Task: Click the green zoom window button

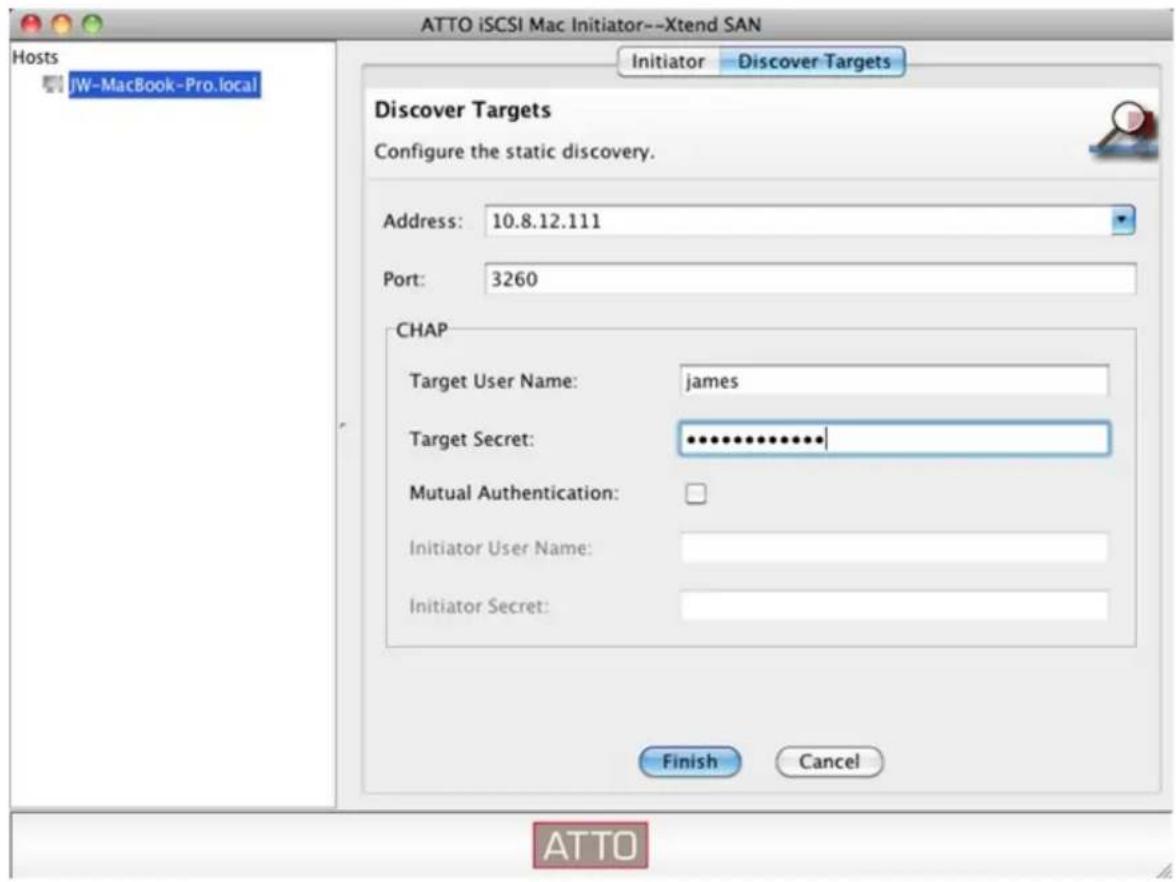Action: click(92, 24)
